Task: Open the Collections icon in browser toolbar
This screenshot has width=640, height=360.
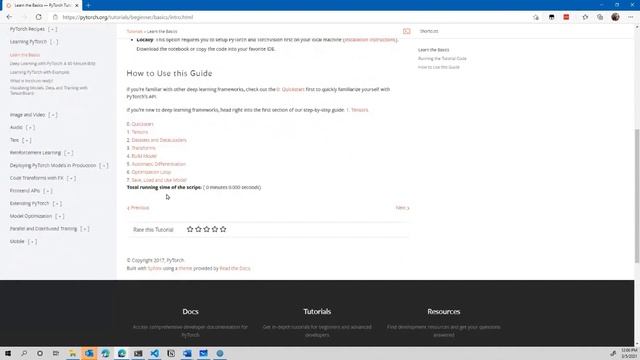Action: 600,17
